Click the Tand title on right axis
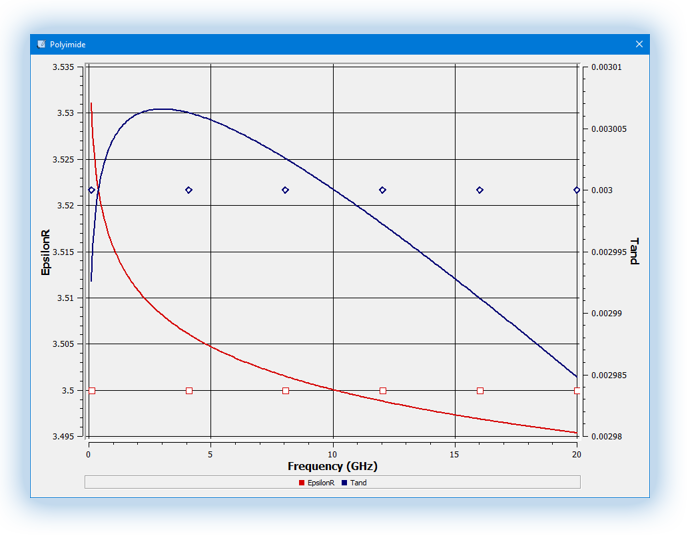700x546 pixels. (634, 252)
